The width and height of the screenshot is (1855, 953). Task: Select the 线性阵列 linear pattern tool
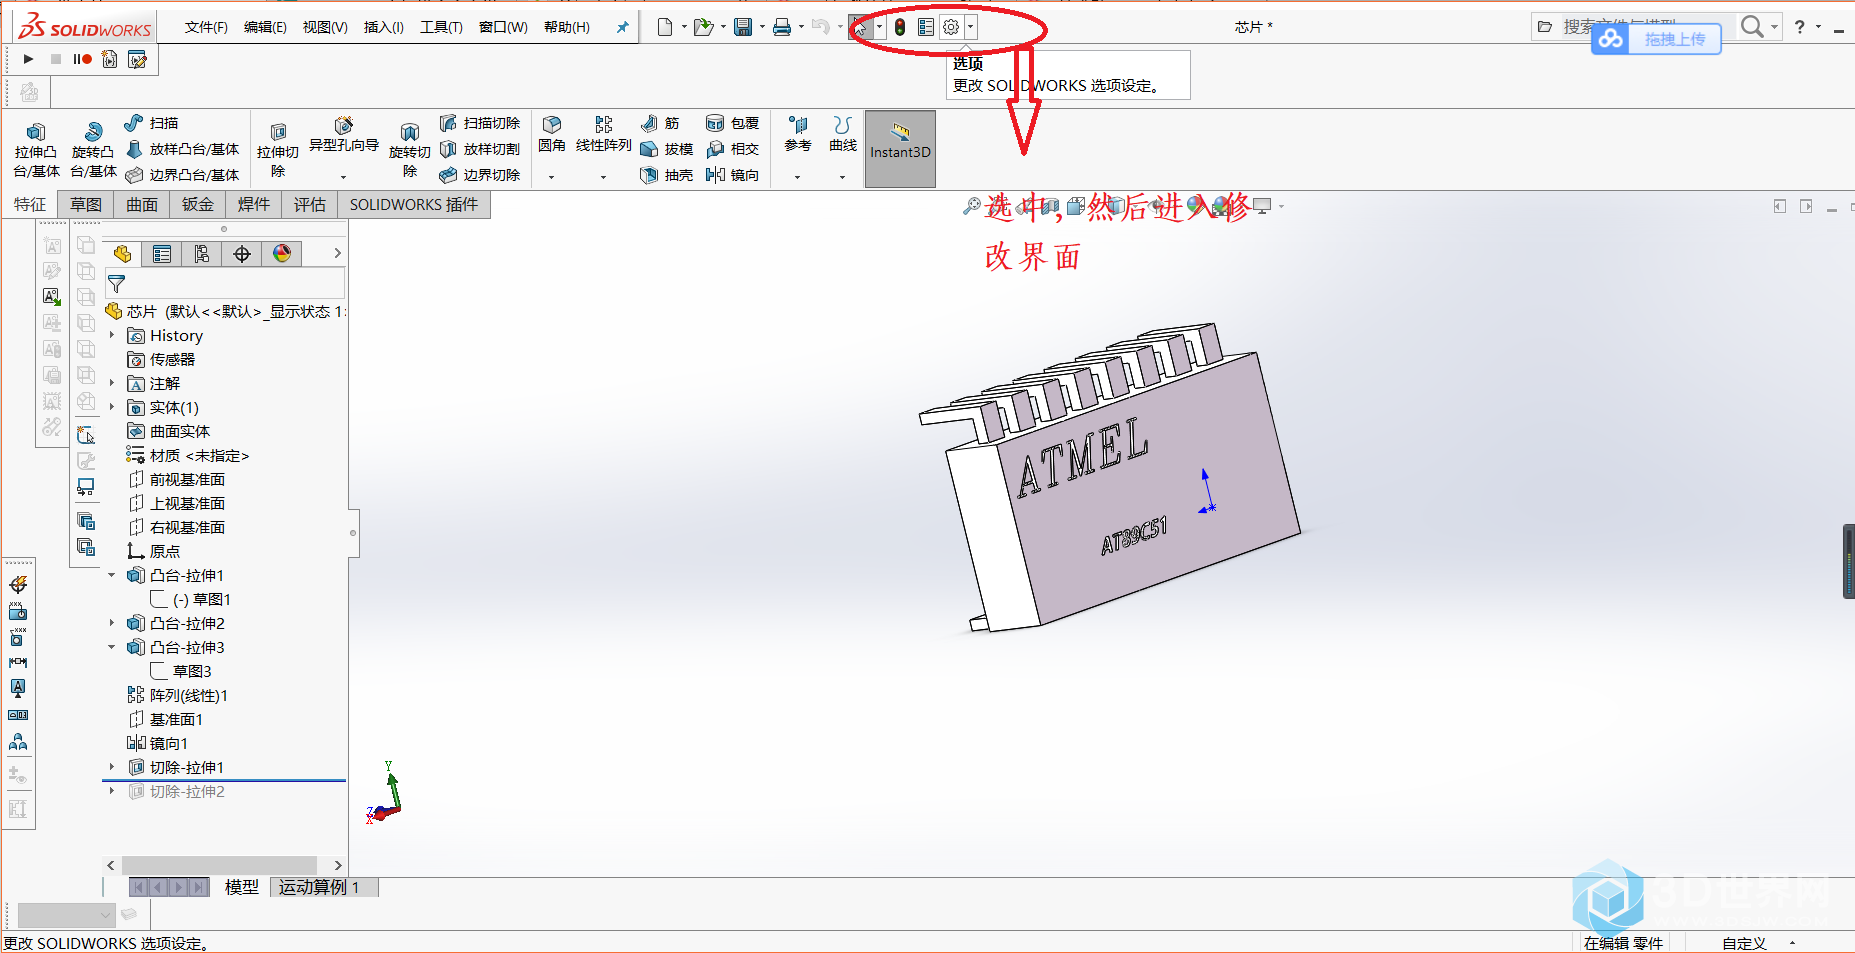(604, 134)
